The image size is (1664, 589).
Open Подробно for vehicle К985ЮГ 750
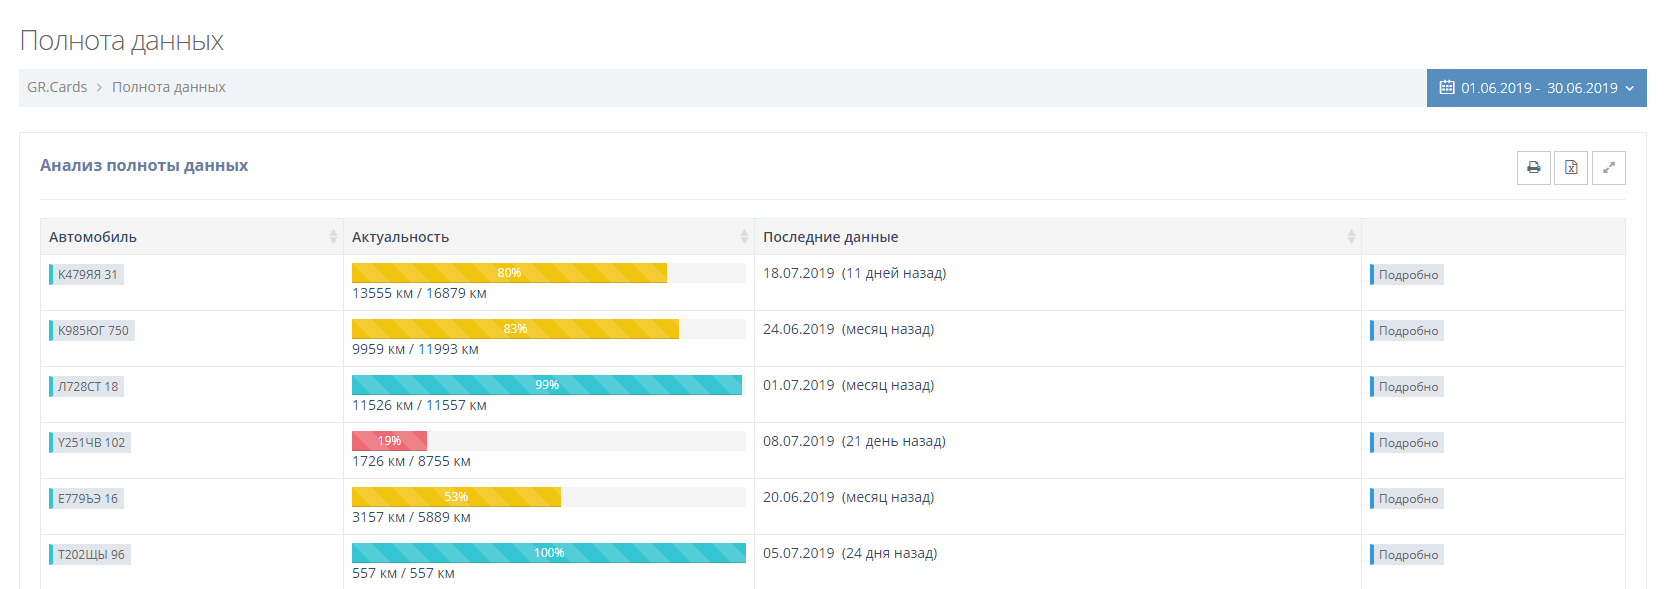(1407, 331)
